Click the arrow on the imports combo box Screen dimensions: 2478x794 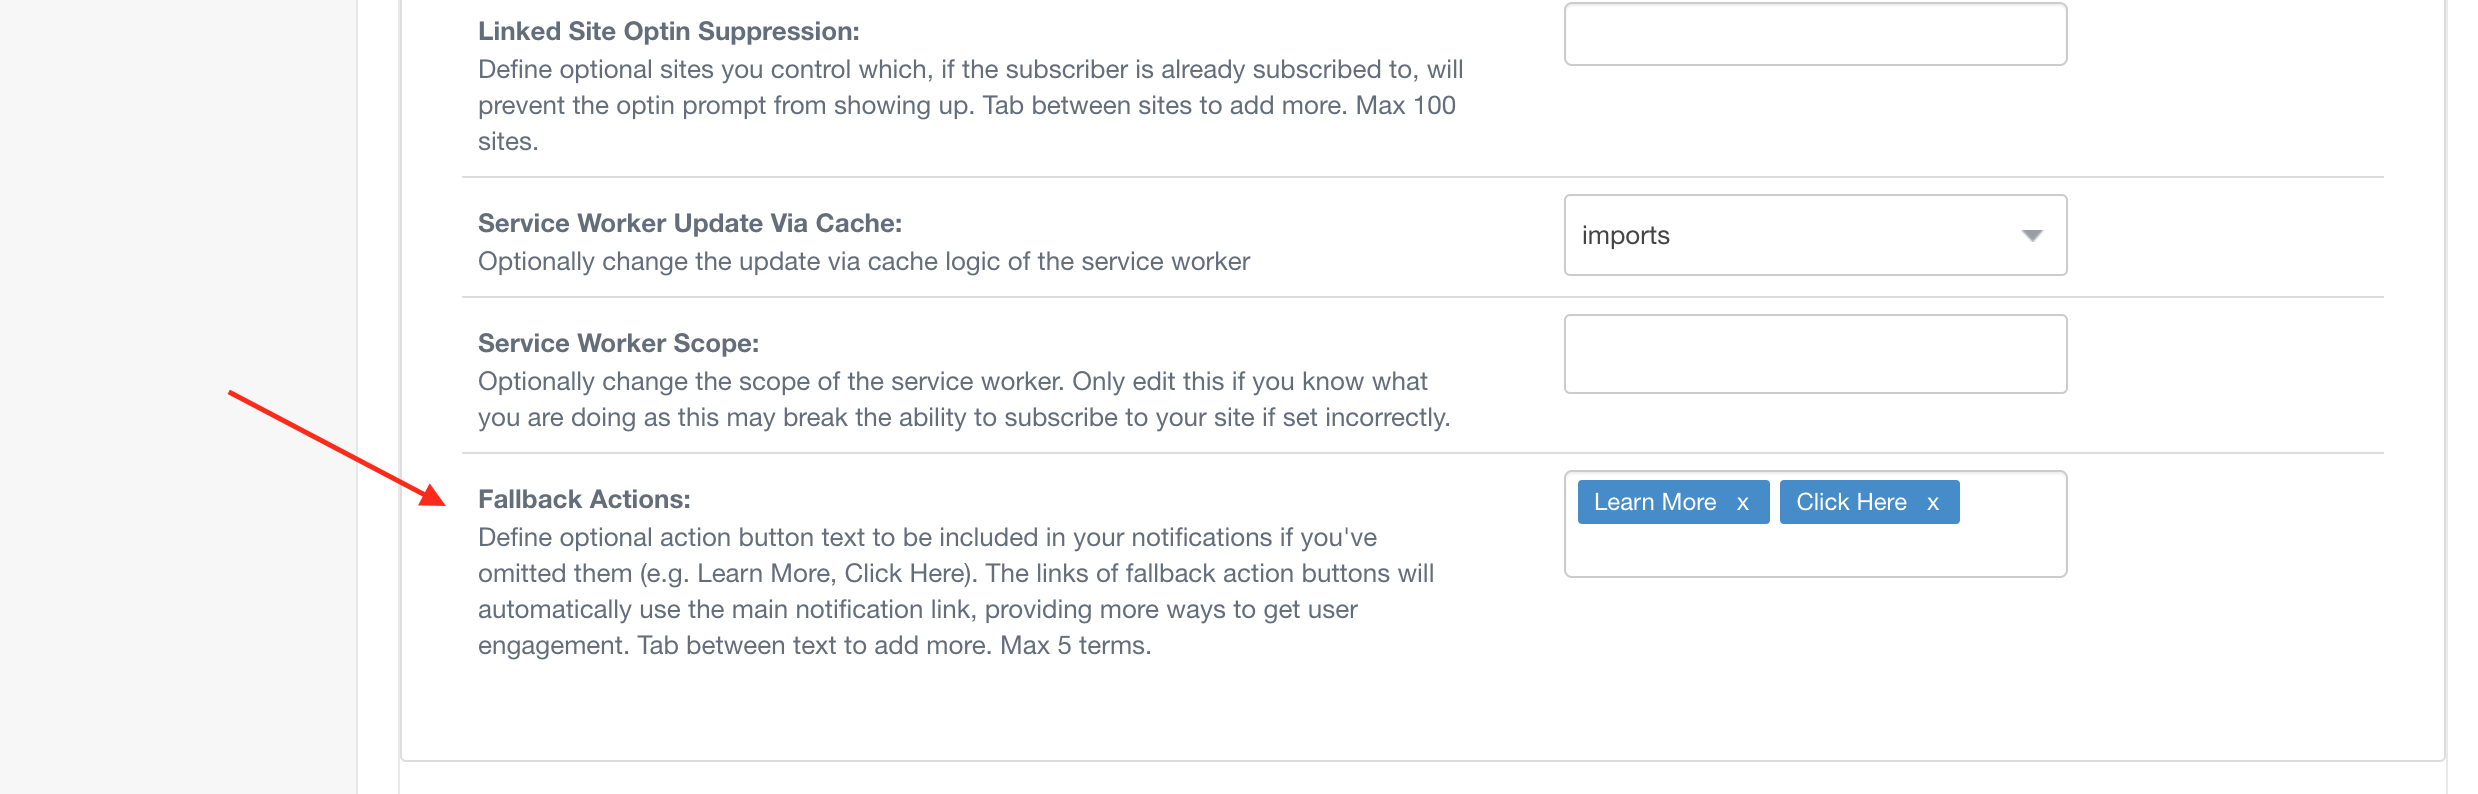[2031, 236]
